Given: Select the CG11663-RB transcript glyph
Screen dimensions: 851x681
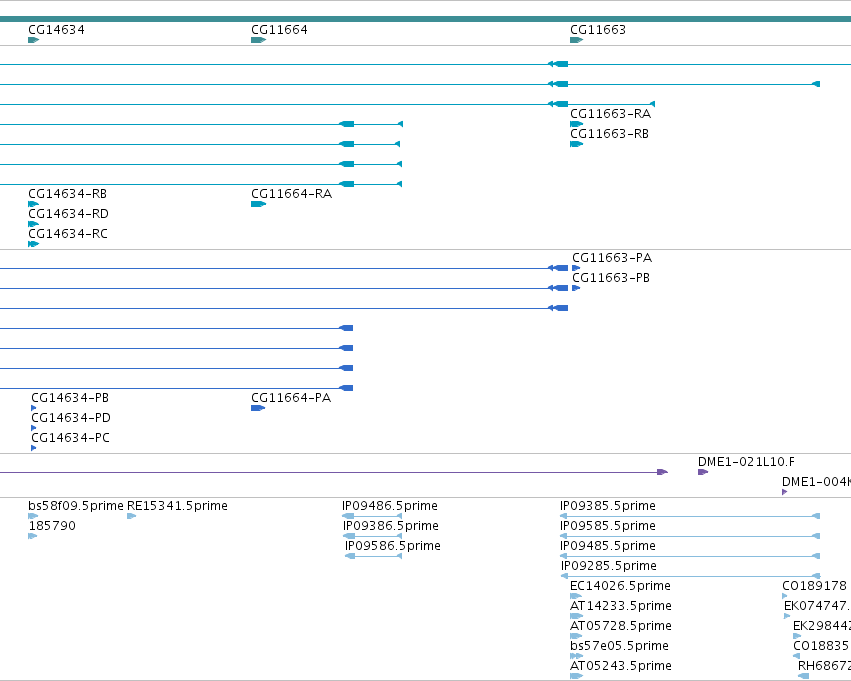Looking at the screenshot, I should pos(576,144).
